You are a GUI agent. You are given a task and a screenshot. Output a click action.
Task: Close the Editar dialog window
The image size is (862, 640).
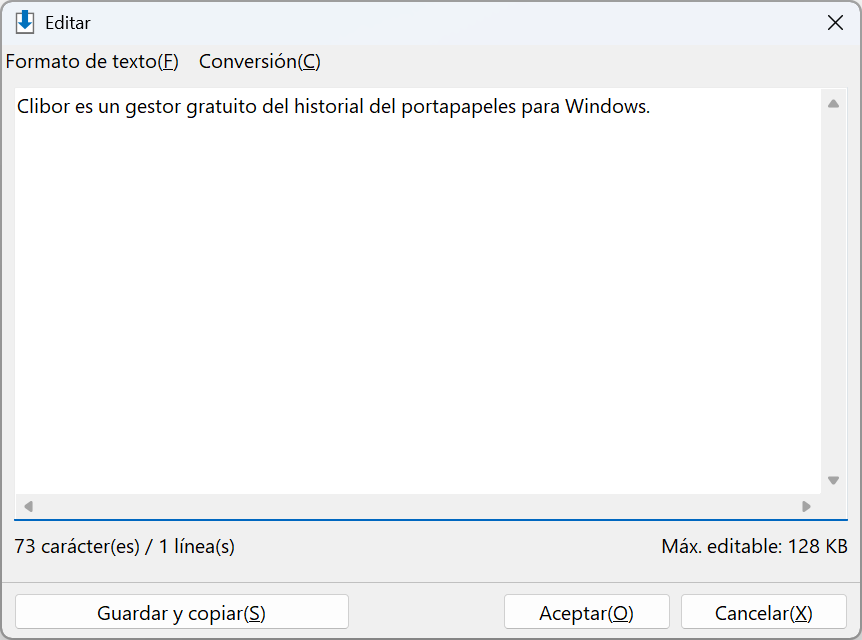[x=835, y=23]
